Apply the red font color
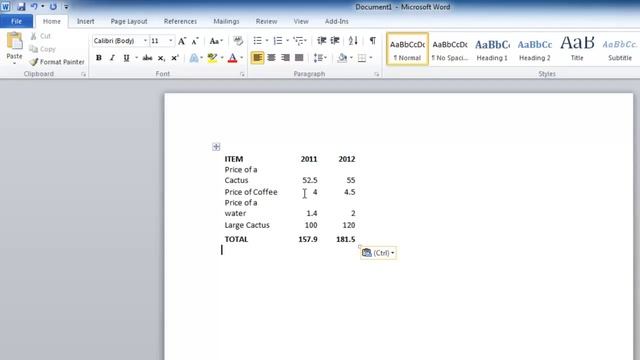This screenshot has height=360, width=640. (233, 58)
